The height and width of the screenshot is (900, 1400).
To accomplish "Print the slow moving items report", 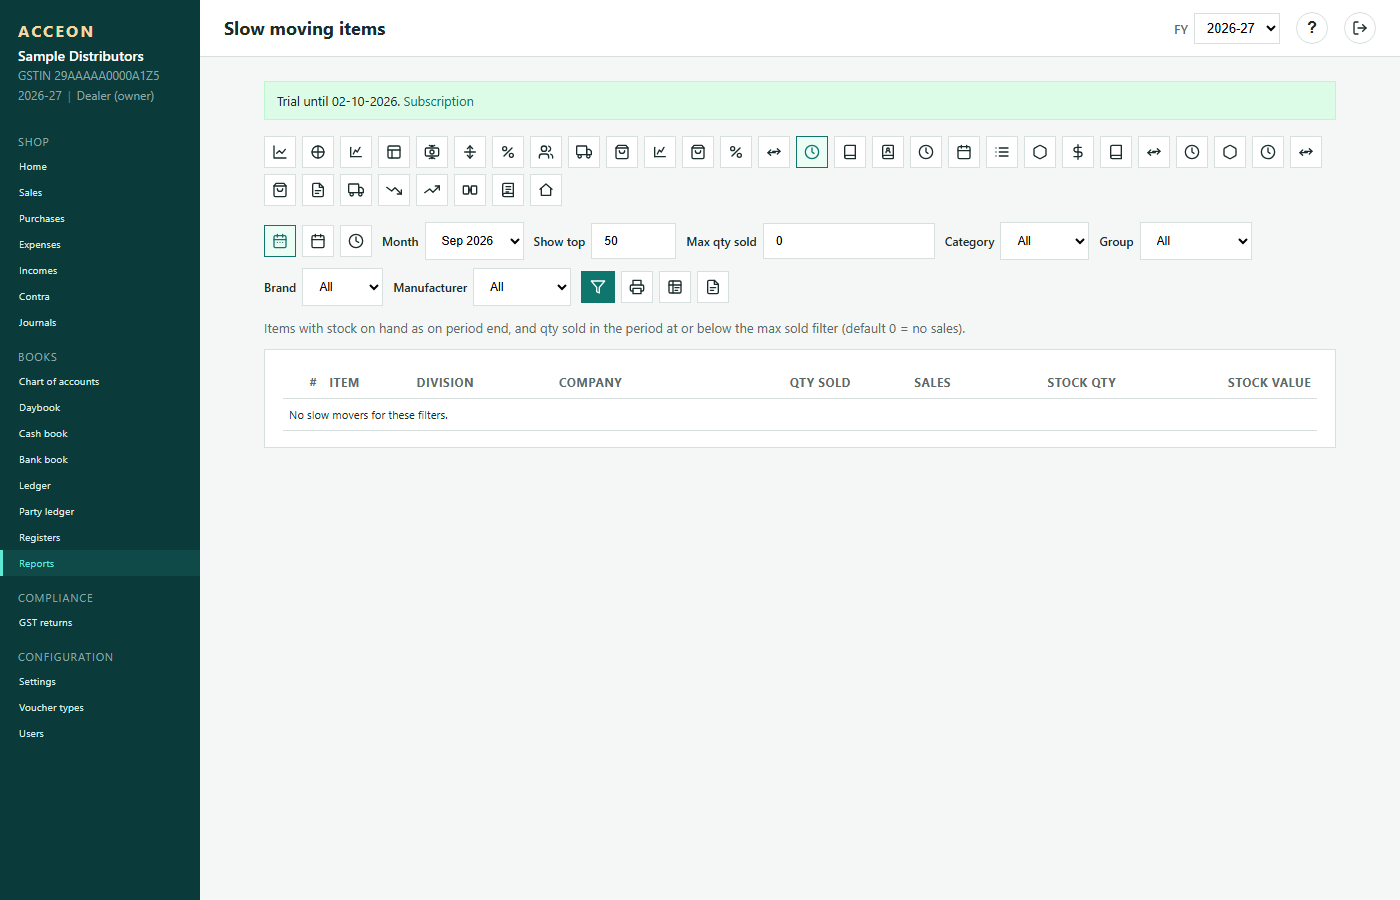I will [637, 287].
